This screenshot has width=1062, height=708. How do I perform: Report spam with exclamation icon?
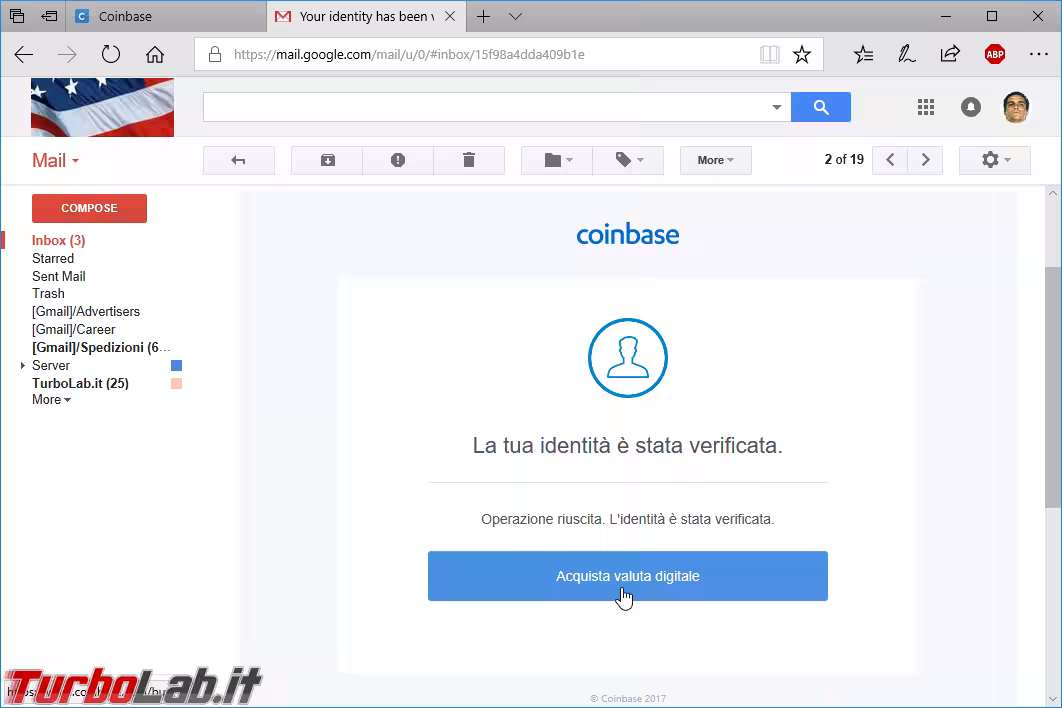398,161
